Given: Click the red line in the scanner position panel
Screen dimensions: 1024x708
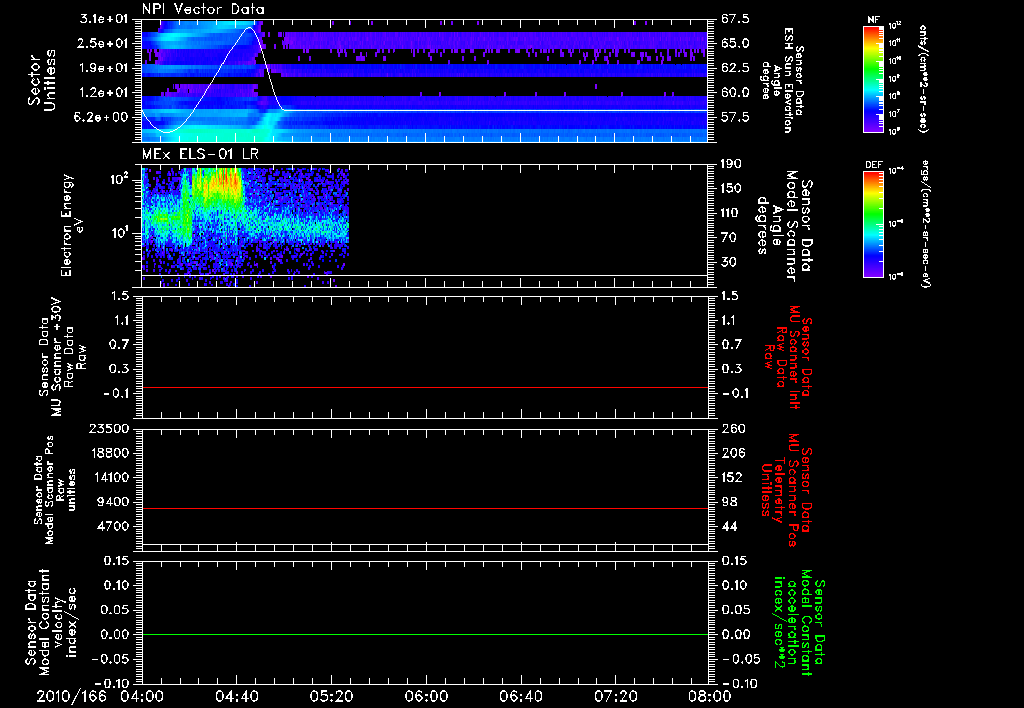Looking at the screenshot, I should tap(424, 508).
